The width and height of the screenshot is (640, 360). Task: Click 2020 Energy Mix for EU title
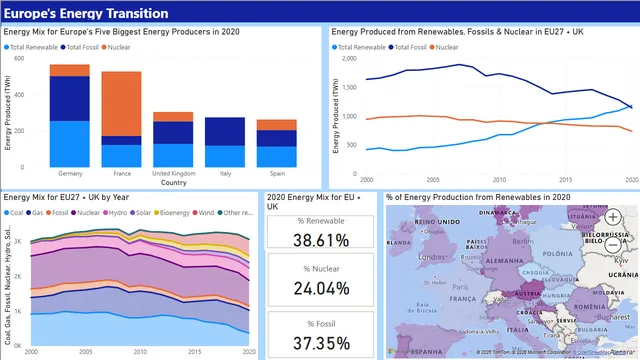pyautogui.click(x=313, y=202)
